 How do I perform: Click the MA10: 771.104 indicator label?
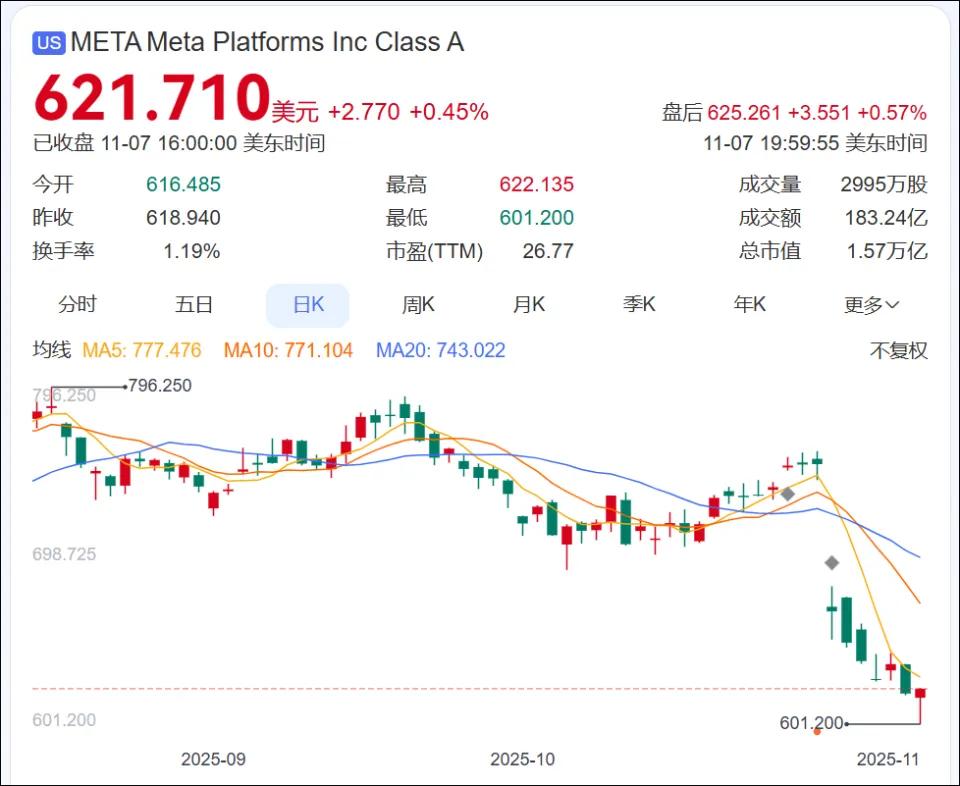point(288,350)
